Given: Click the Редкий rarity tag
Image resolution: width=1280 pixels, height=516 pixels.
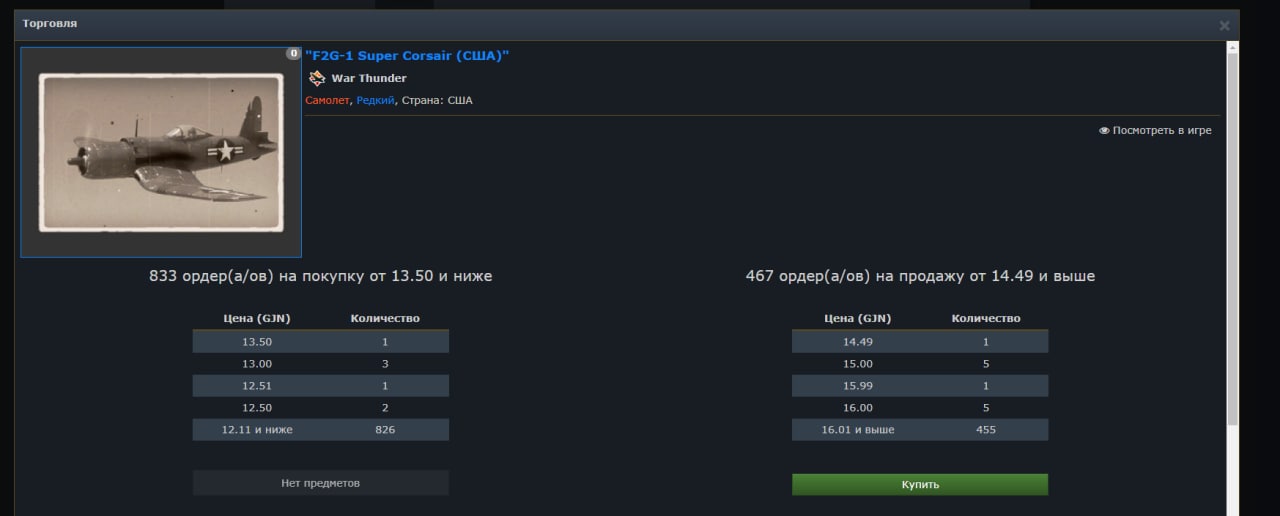Looking at the screenshot, I should coord(375,100).
